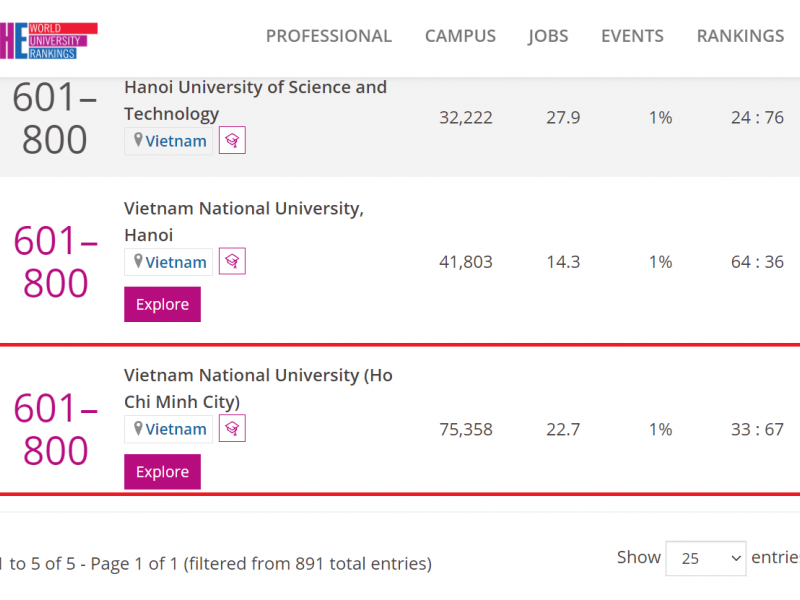This screenshot has height=600, width=800.
Task: Open the Events menu item
Action: (x=632, y=36)
